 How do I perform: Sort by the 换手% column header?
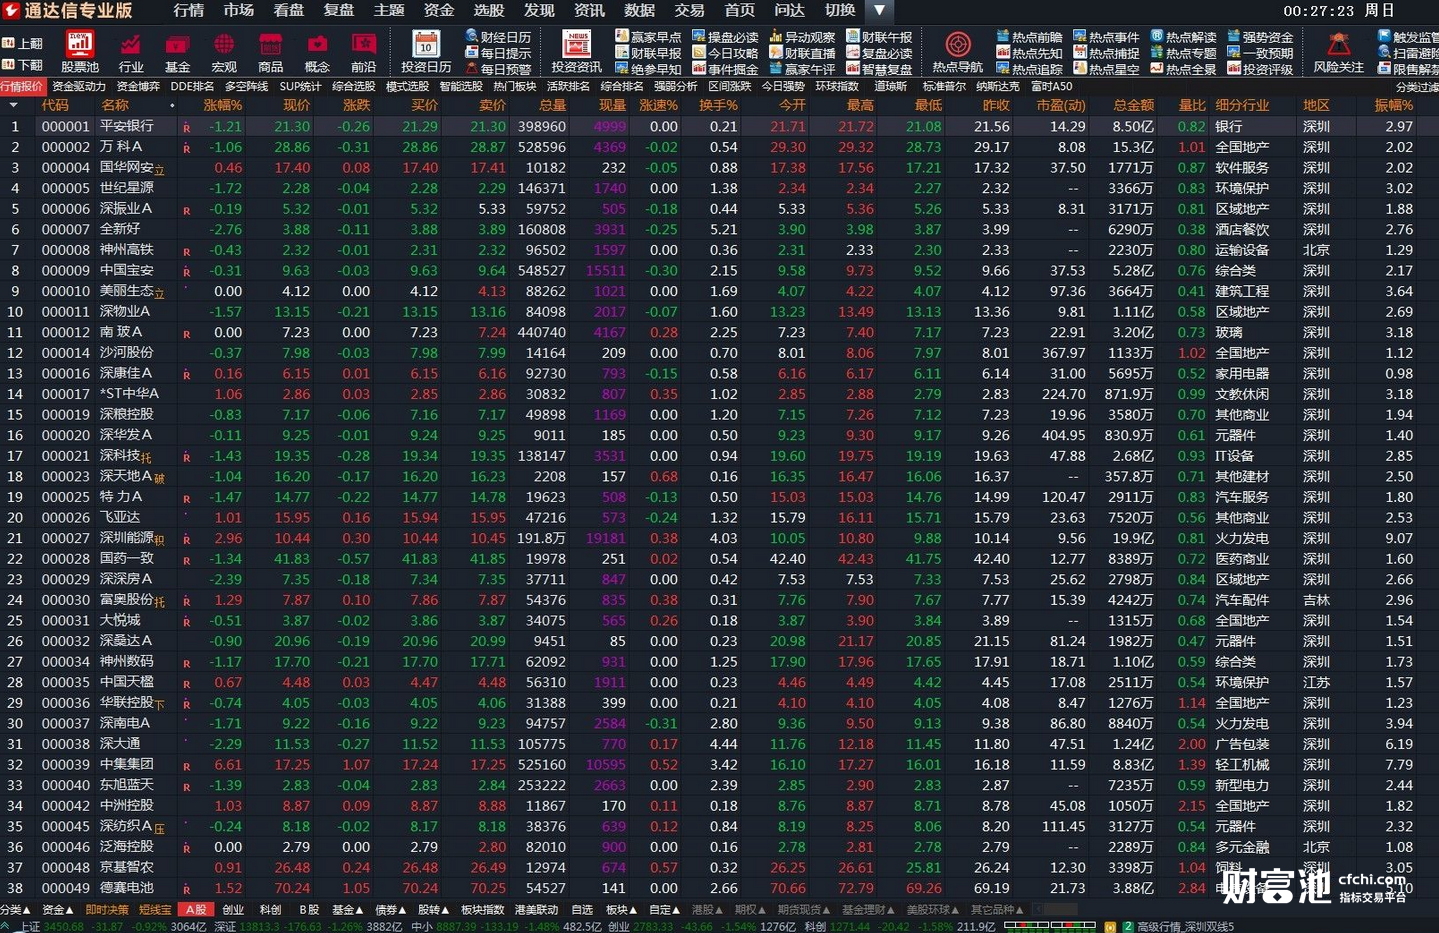[718, 105]
